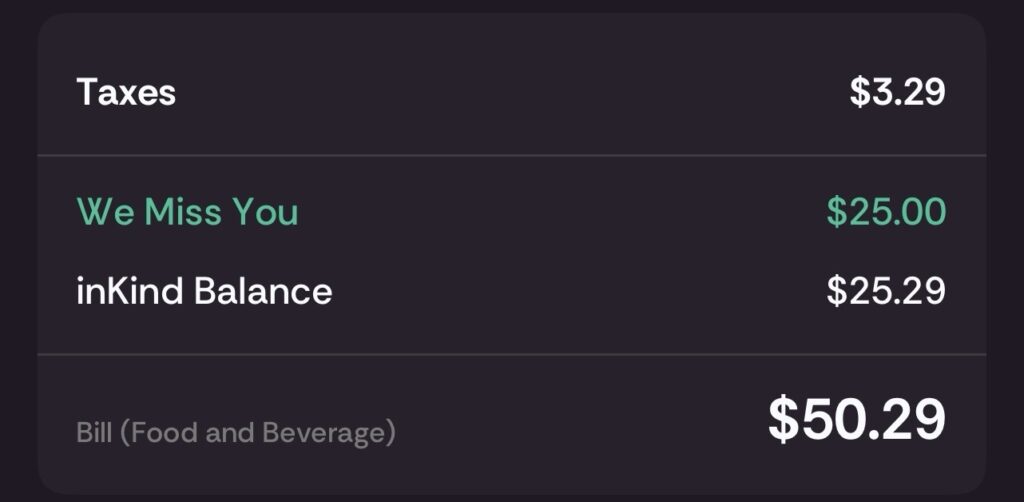Click the Bill (Food and Beverage) label
This screenshot has width=1024, height=502.
pos(236,433)
